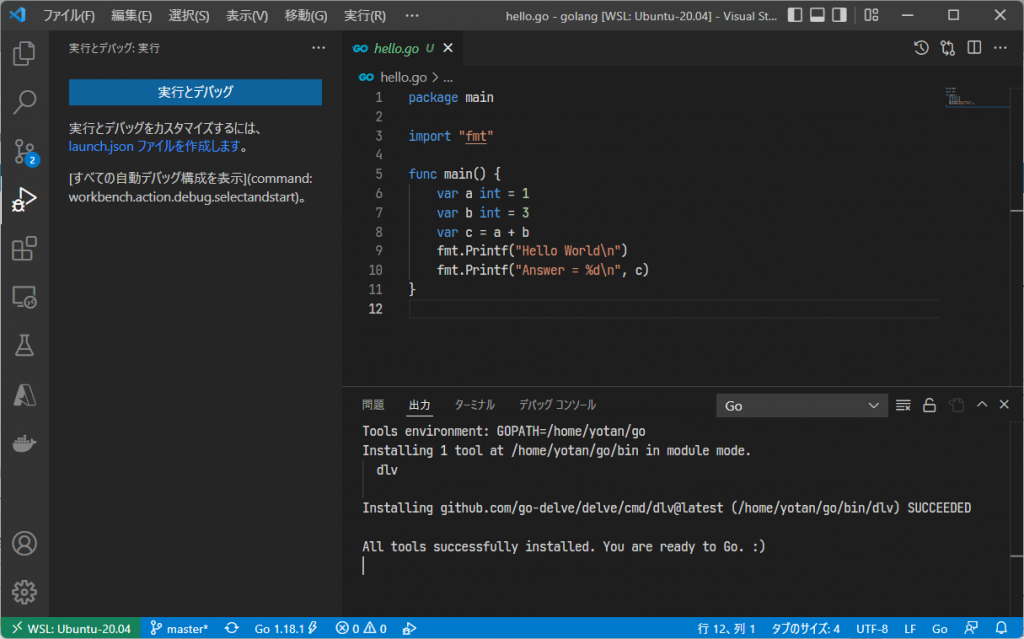This screenshot has height=639, width=1024.
Task: Open the 選択(S) menu
Action: pos(189,15)
